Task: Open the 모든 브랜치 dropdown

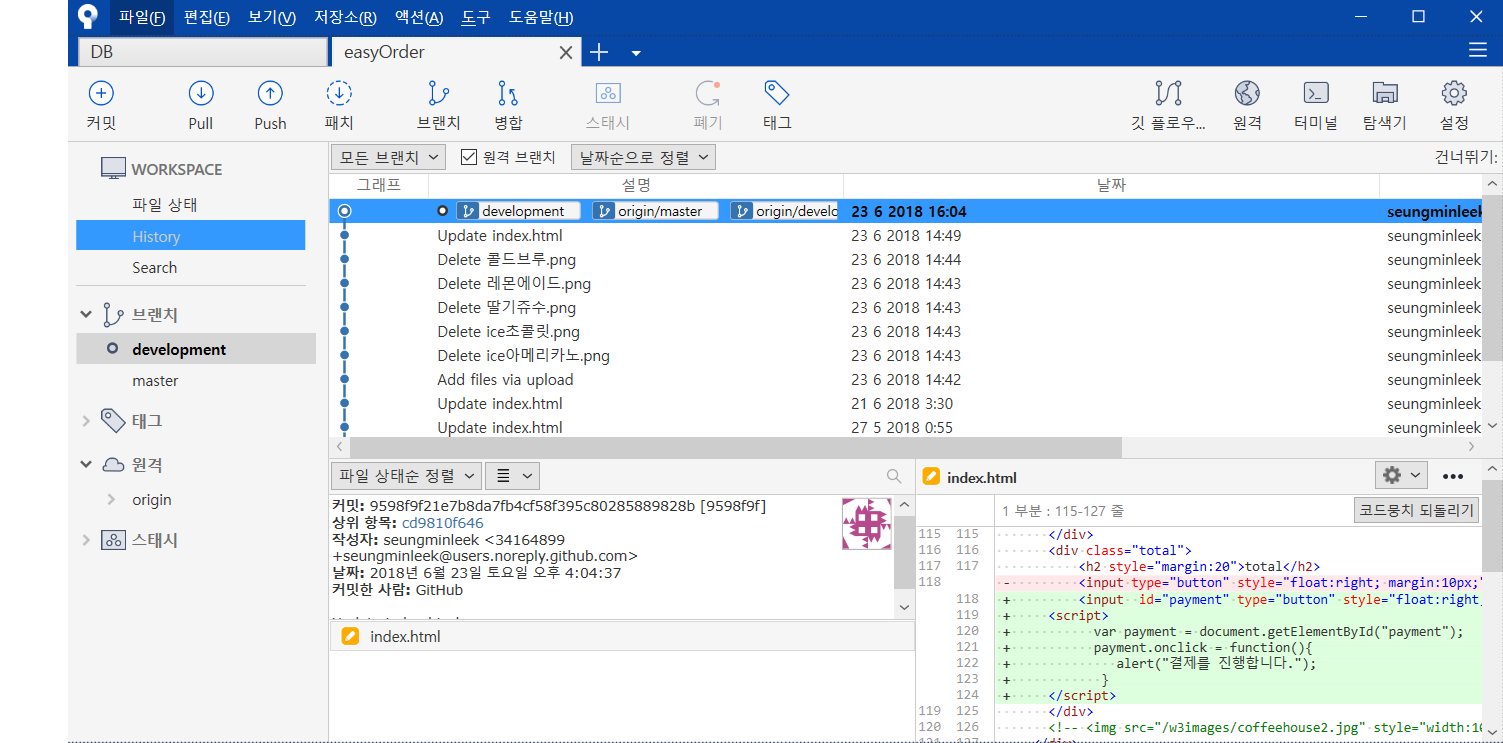Action: 388,157
